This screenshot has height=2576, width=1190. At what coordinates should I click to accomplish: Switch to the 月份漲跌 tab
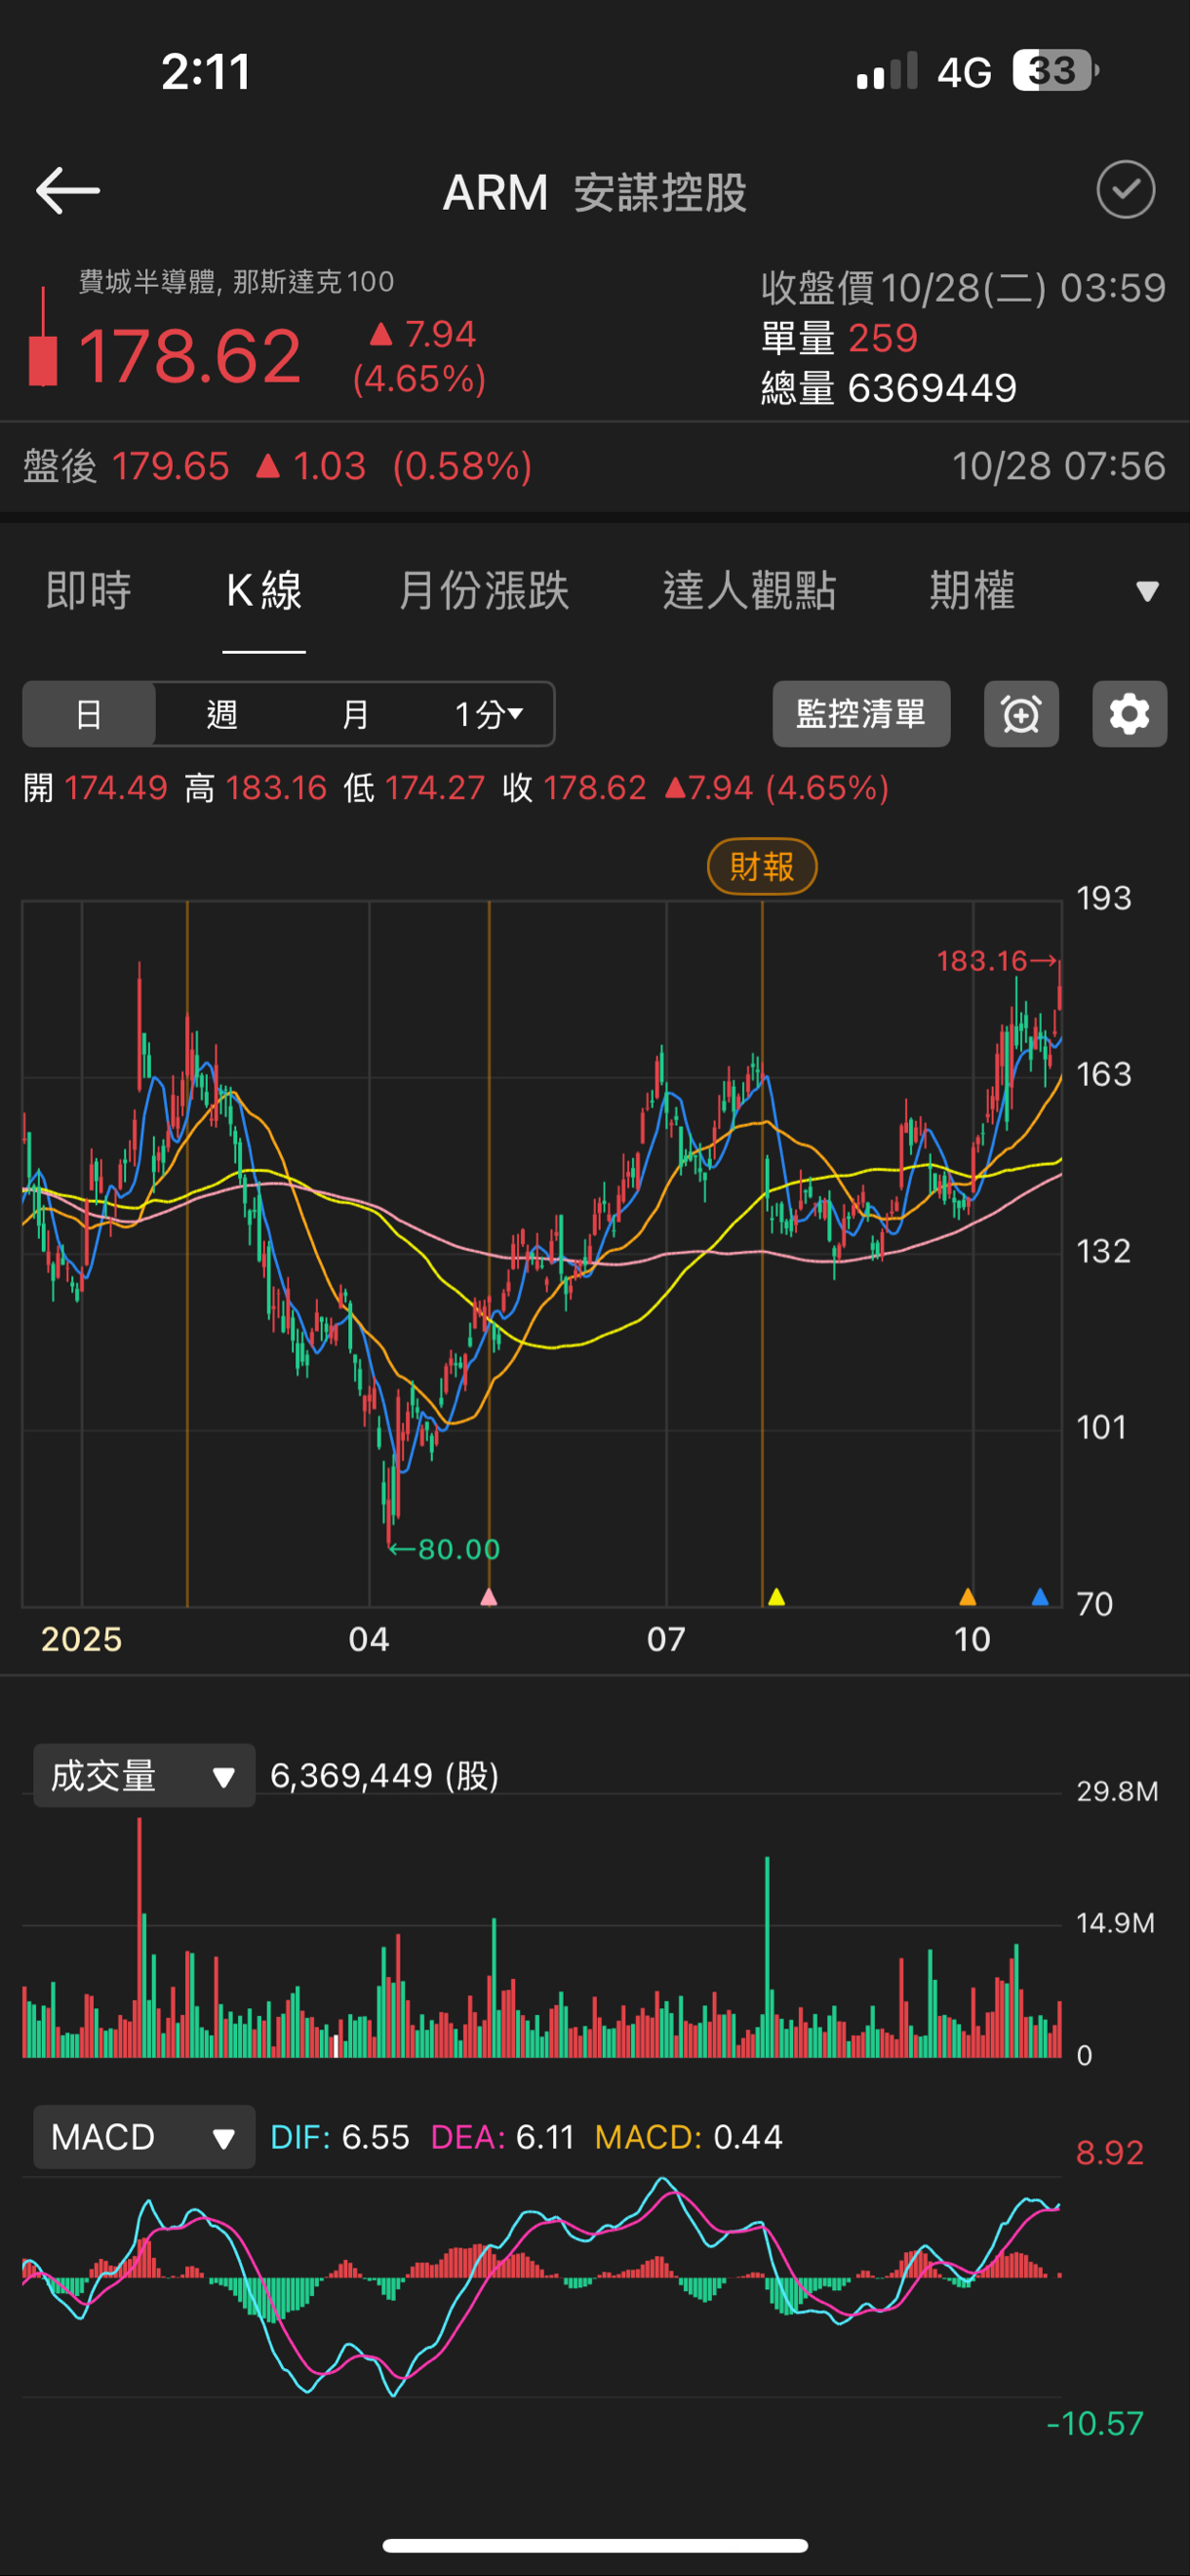tap(484, 591)
